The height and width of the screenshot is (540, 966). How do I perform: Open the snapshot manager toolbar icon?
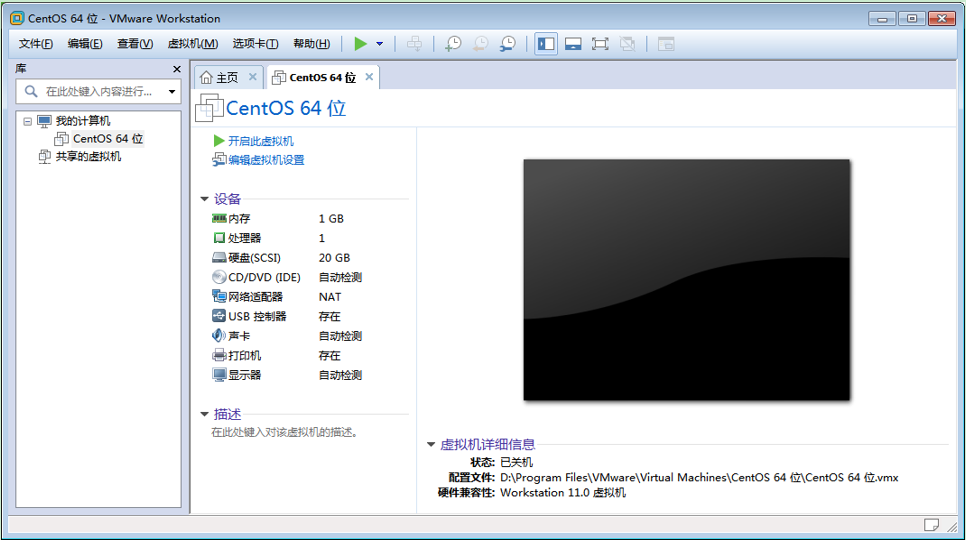pos(508,44)
